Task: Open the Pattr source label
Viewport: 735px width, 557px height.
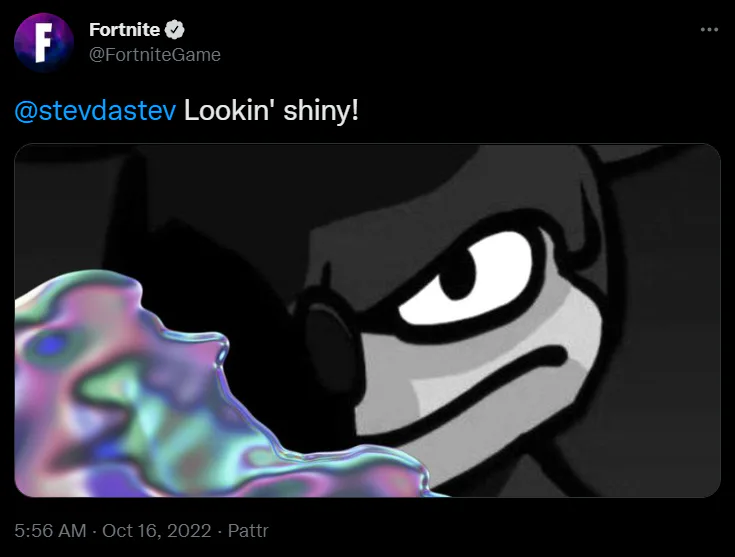Action: 248,531
